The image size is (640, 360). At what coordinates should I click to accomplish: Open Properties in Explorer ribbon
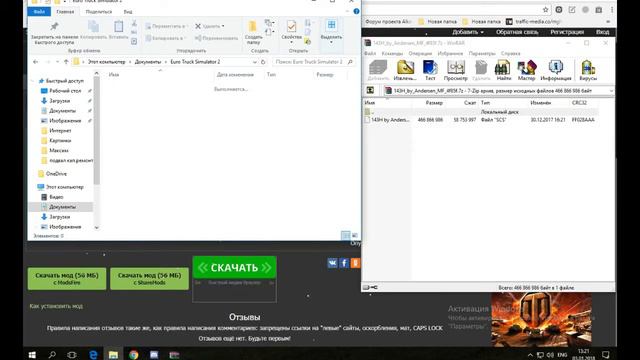click(x=291, y=31)
